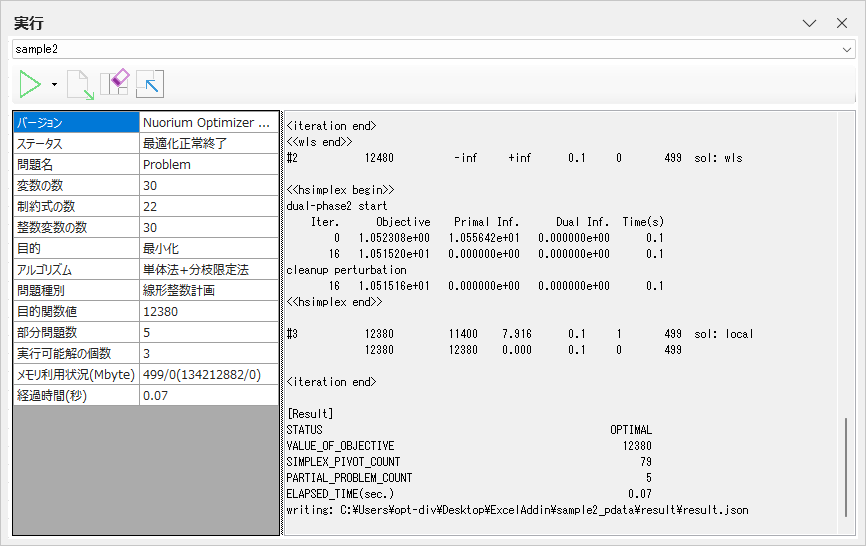Select the 目的 row label

click(x=76, y=248)
